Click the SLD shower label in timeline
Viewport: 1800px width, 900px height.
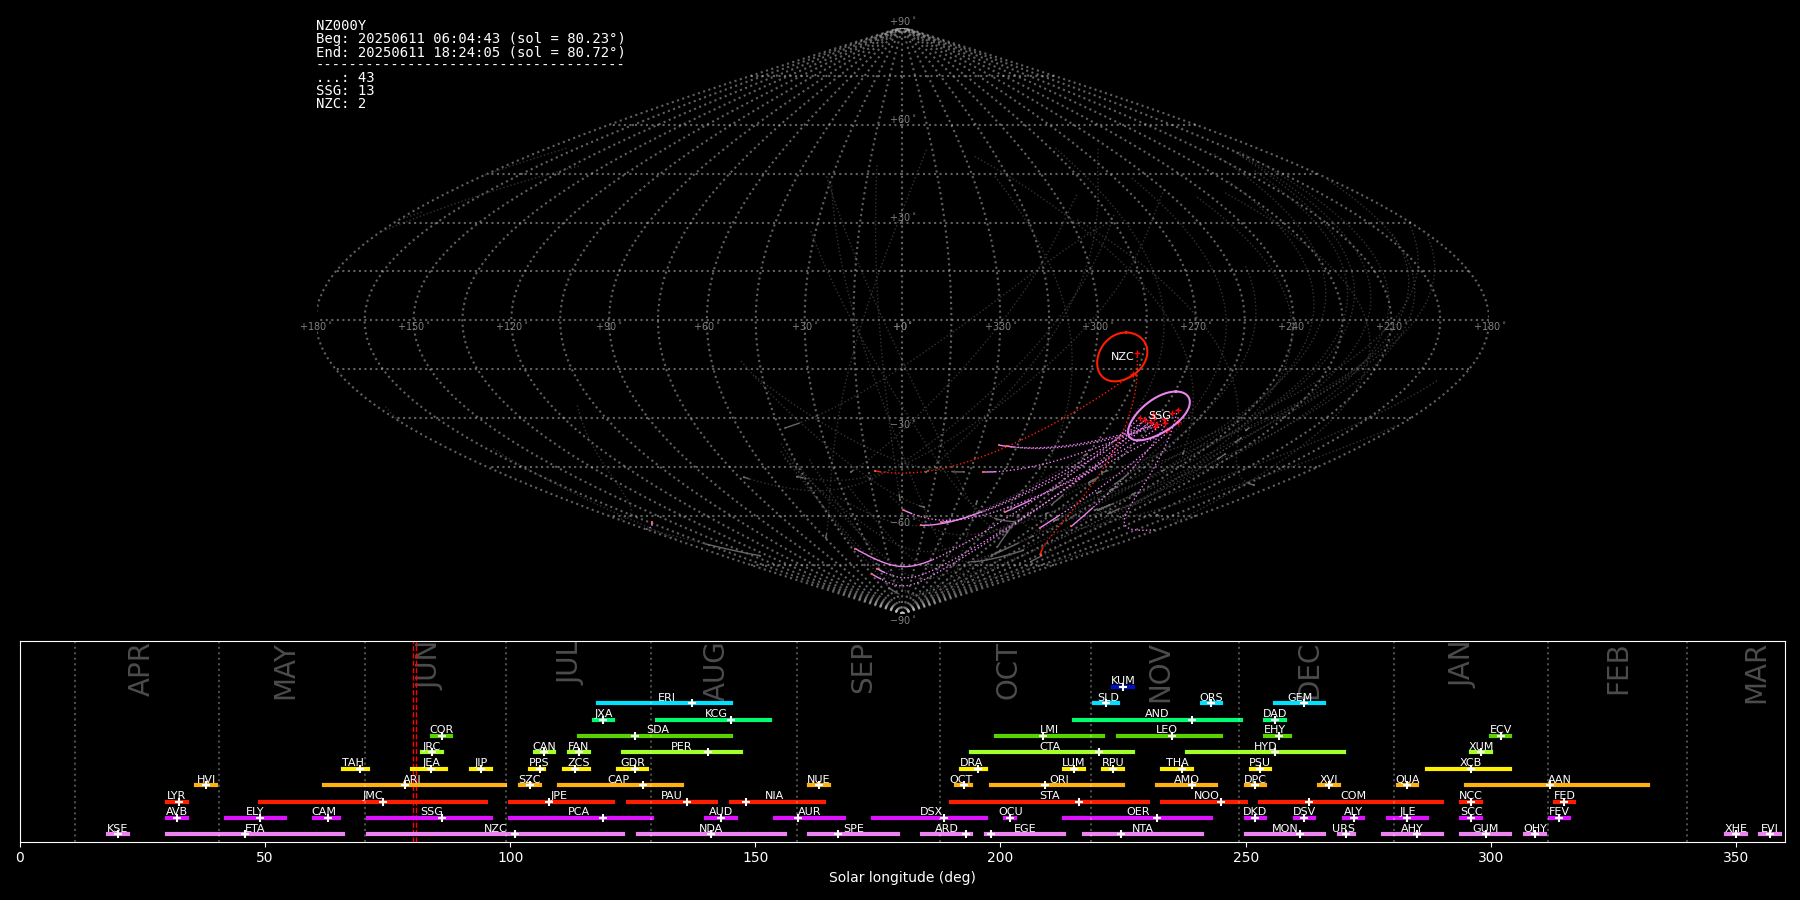coord(1108,698)
